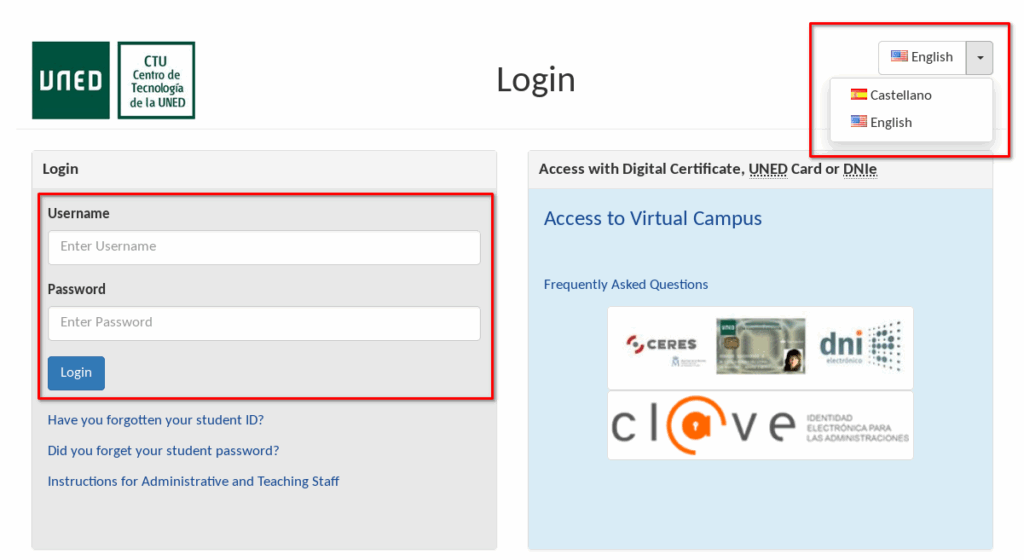Screen dimensions: 1024x560
Task: Focus the Enter Password field
Action: pos(264,323)
